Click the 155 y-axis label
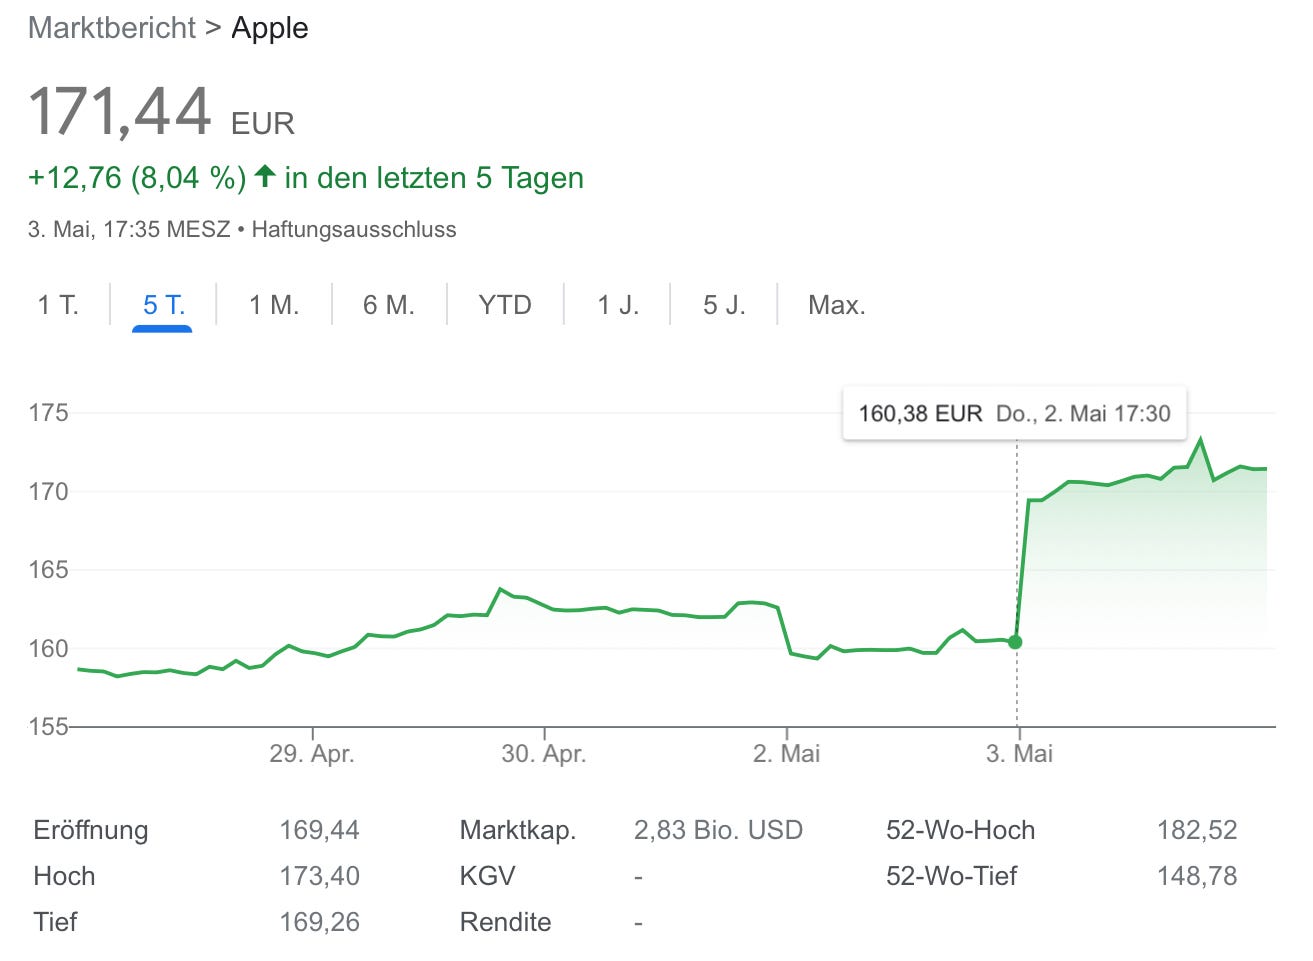 tap(48, 726)
